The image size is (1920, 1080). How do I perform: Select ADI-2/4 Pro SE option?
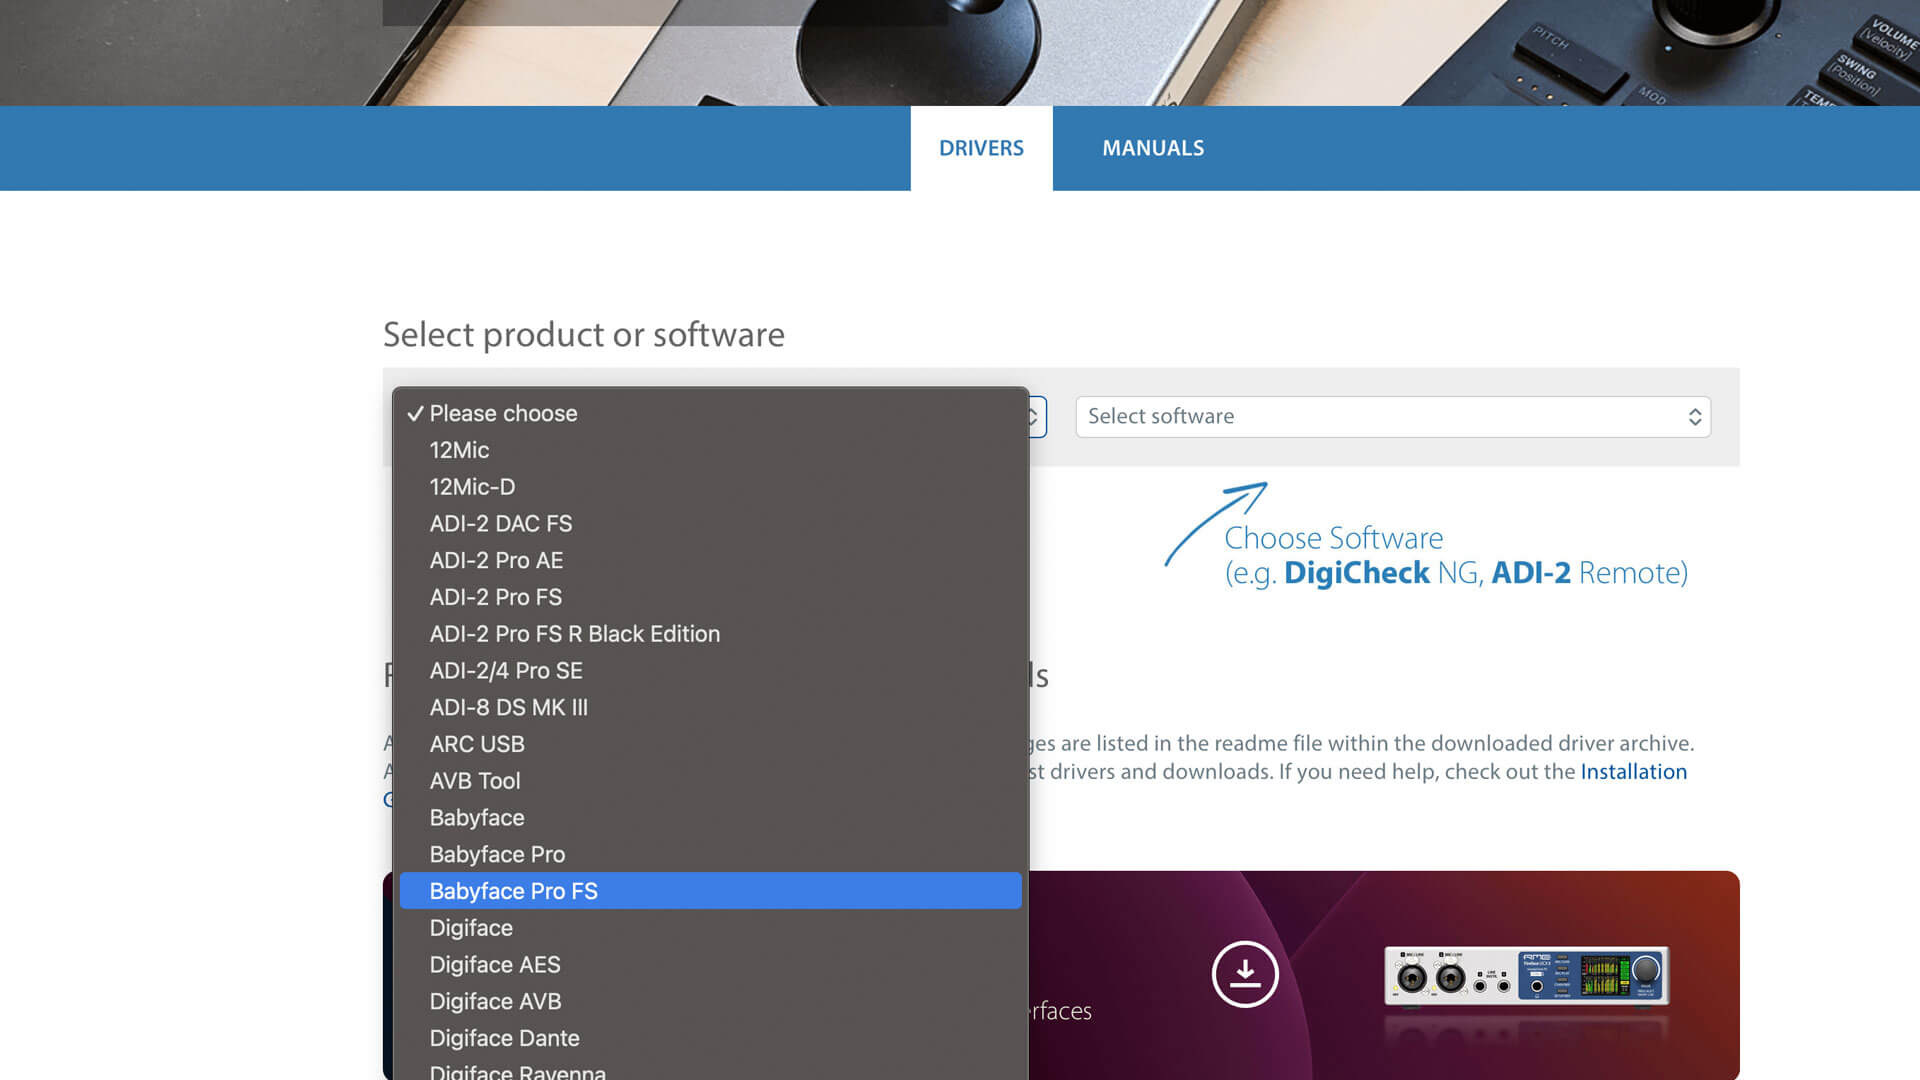(x=505, y=671)
